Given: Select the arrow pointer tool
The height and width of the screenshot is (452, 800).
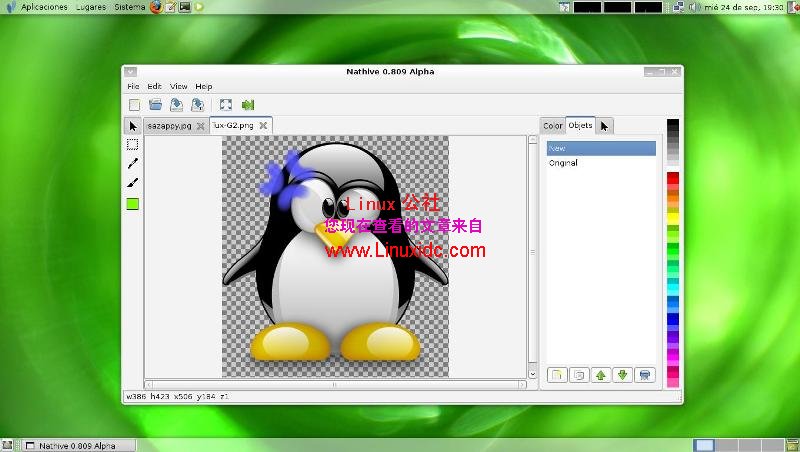Looking at the screenshot, I should click(x=133, y=126).
